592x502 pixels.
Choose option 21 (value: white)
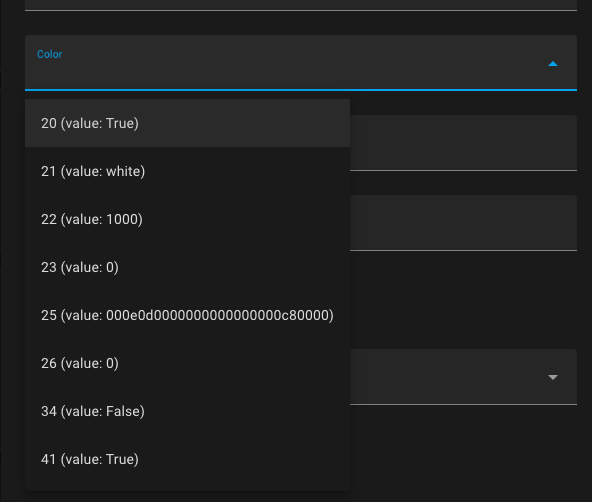[x=187, y=171]
